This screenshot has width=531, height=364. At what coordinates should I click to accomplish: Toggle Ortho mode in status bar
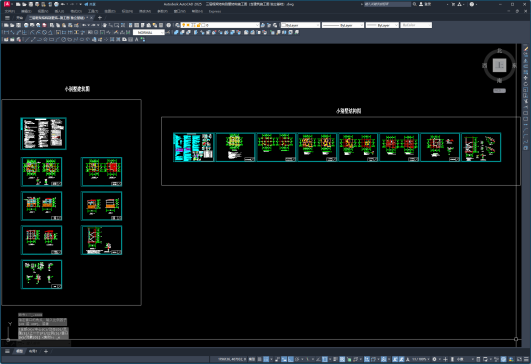291,359
